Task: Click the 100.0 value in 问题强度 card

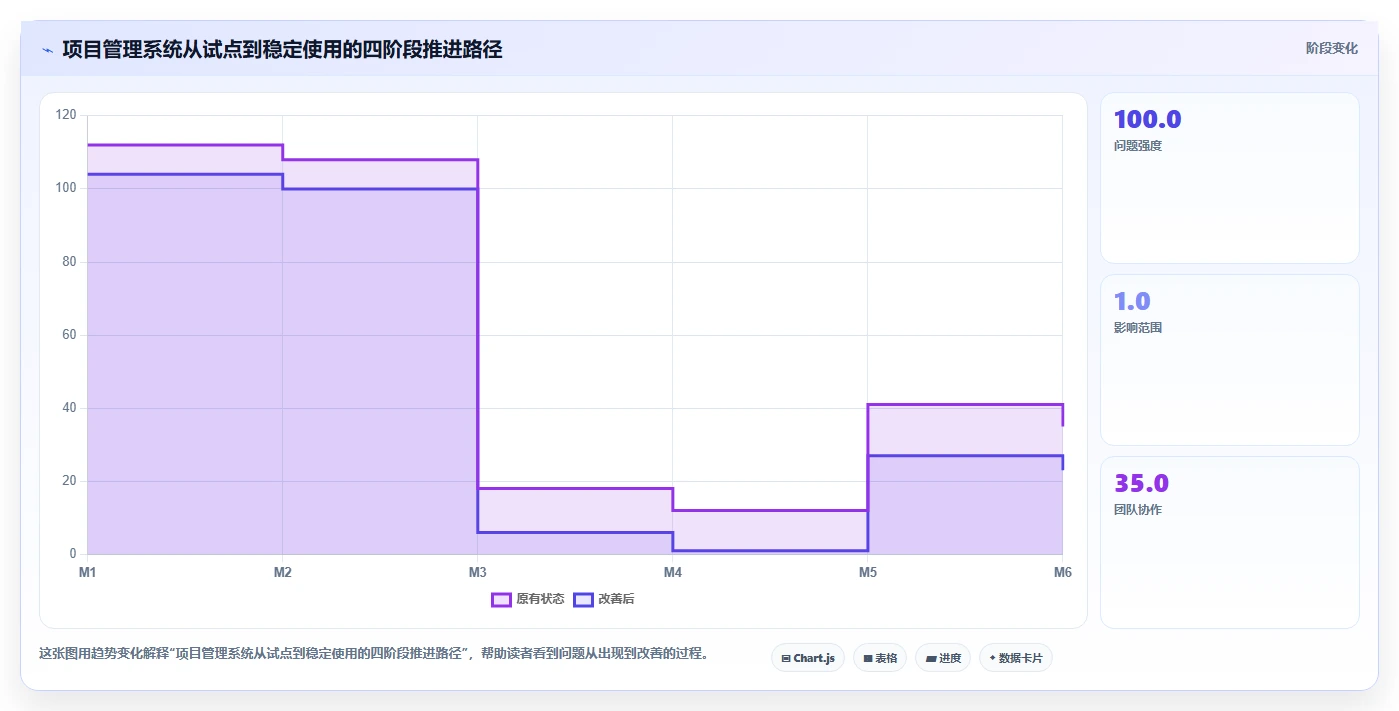Action: coord(1147,119)
